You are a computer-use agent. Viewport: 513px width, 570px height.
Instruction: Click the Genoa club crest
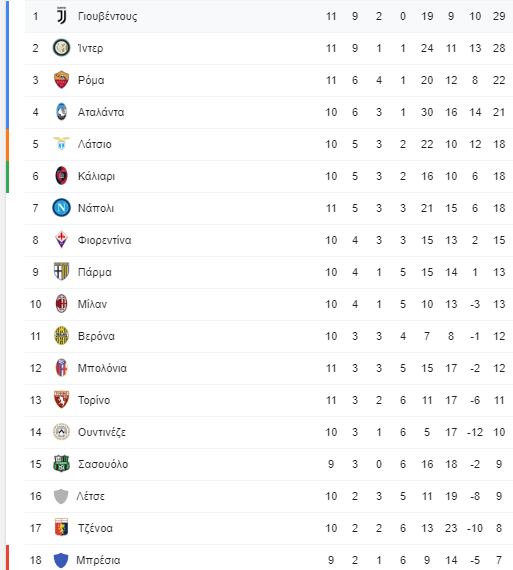click(x=61, y=528)
